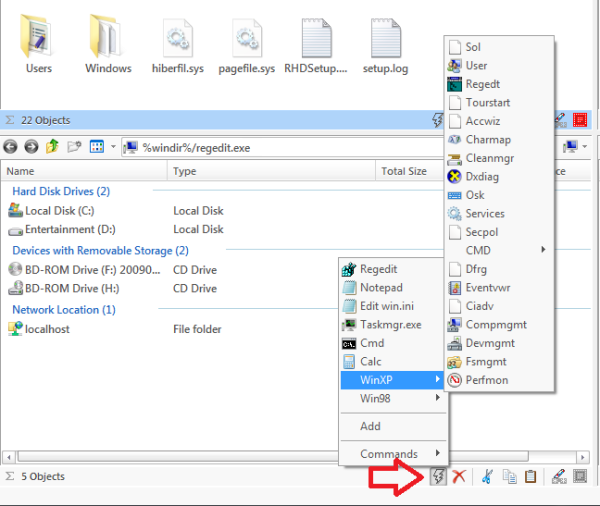Click the address bar with %windir%/regedit.exe
This screenshot has height=506, width=600.
tap(283, 148)
